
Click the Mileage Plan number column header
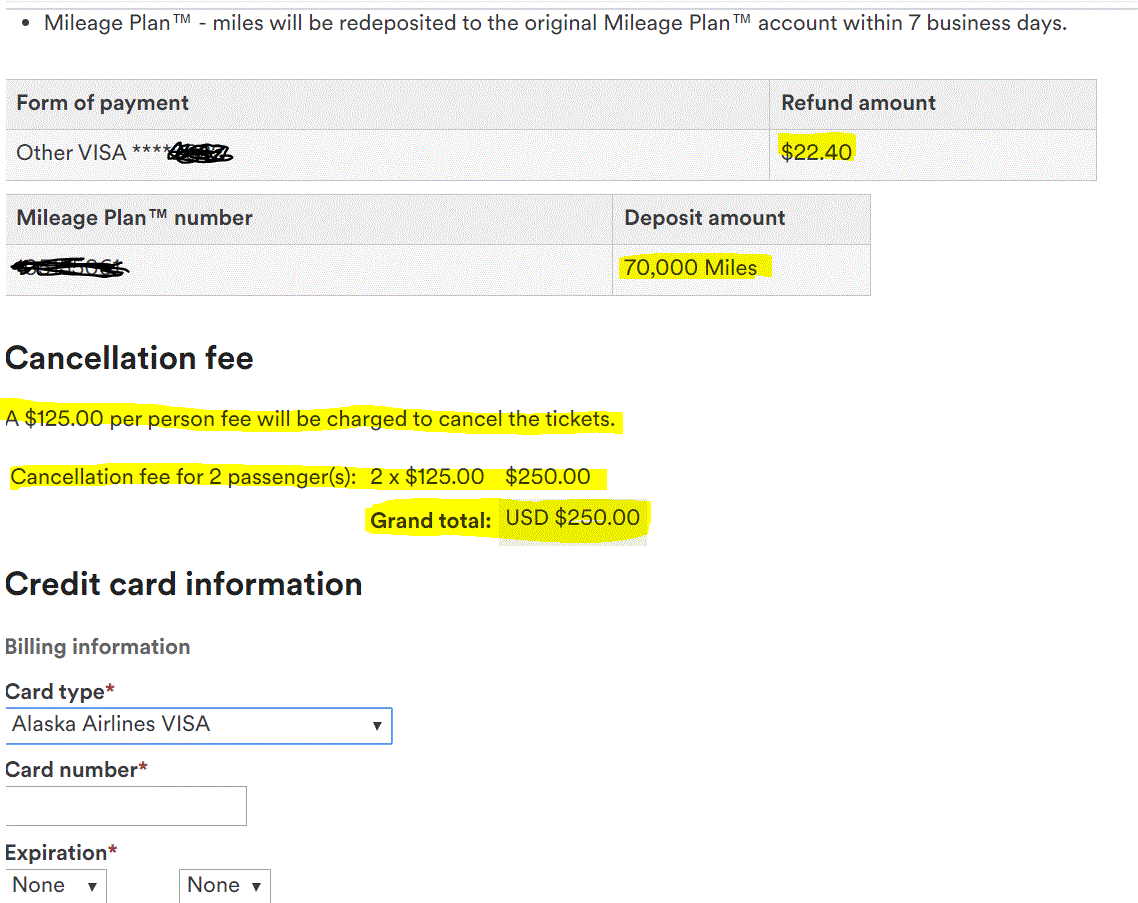134,218
